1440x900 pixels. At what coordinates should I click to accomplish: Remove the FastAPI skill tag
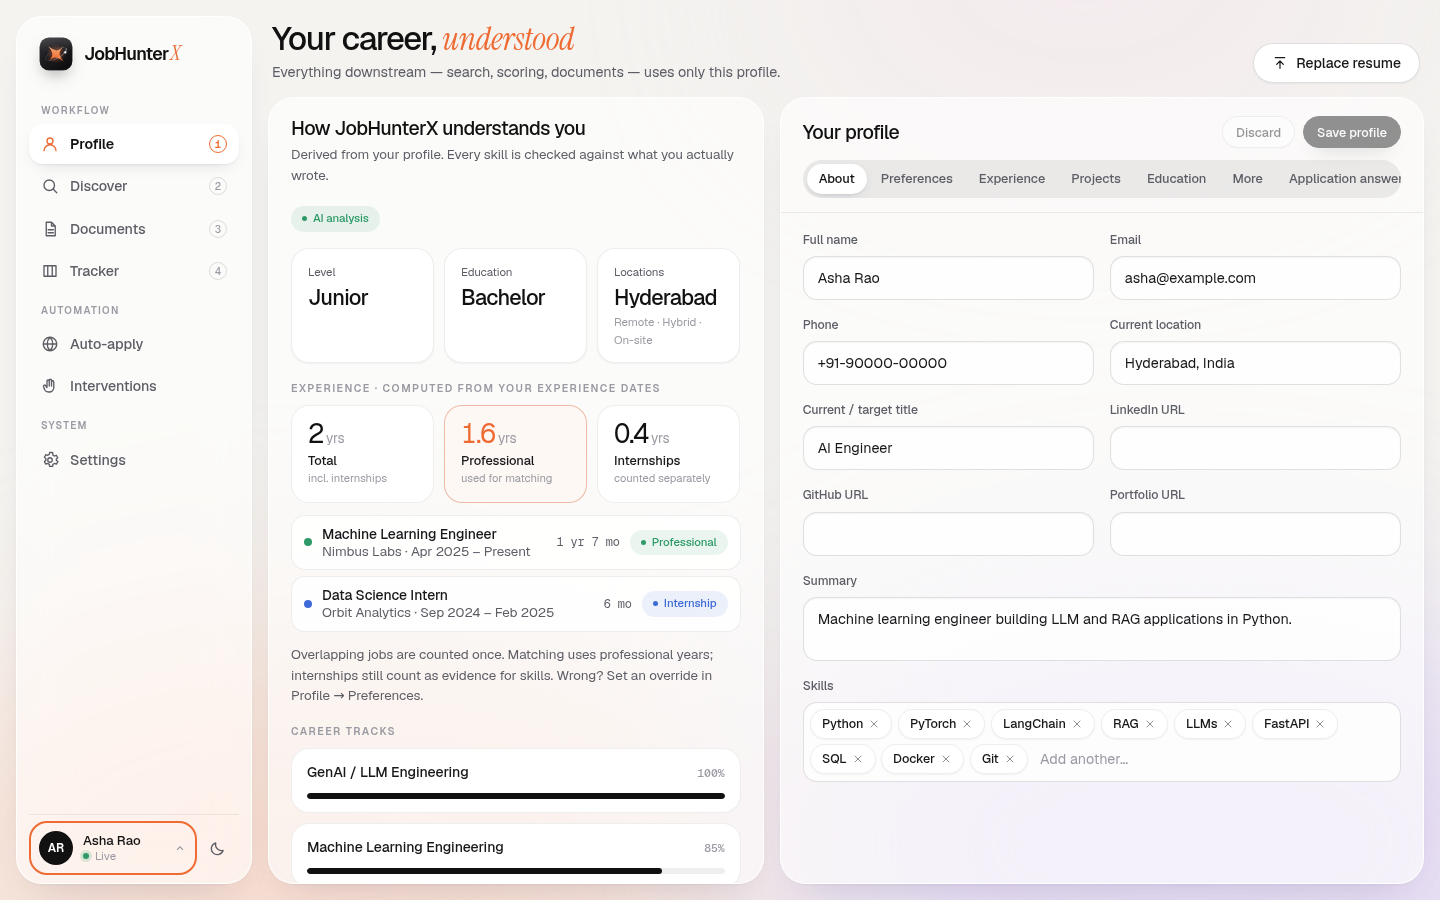[x=1320, y=724]
